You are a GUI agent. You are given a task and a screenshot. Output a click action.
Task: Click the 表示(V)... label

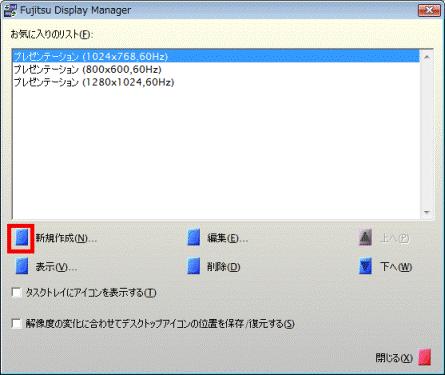[56, 267]
